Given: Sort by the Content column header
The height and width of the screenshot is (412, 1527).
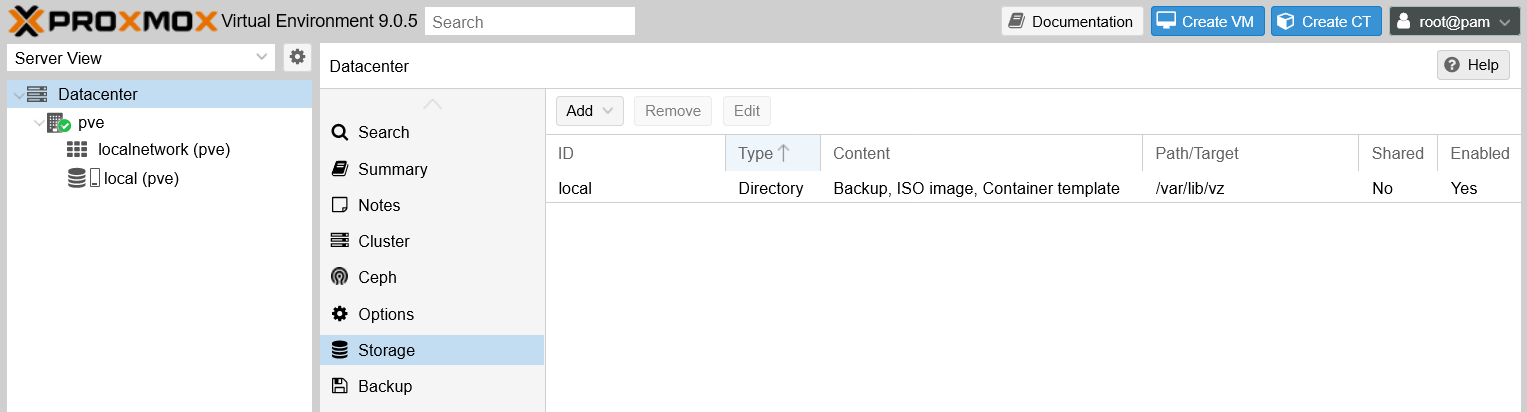Looking at the screenshot, I should click(x=981, y=153).
